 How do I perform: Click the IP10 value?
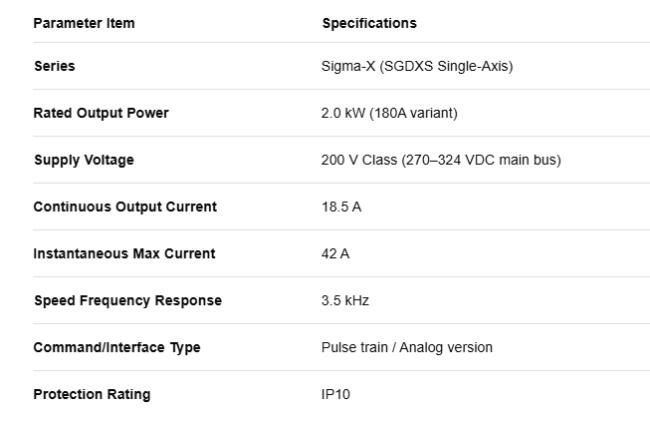point(336,394)
